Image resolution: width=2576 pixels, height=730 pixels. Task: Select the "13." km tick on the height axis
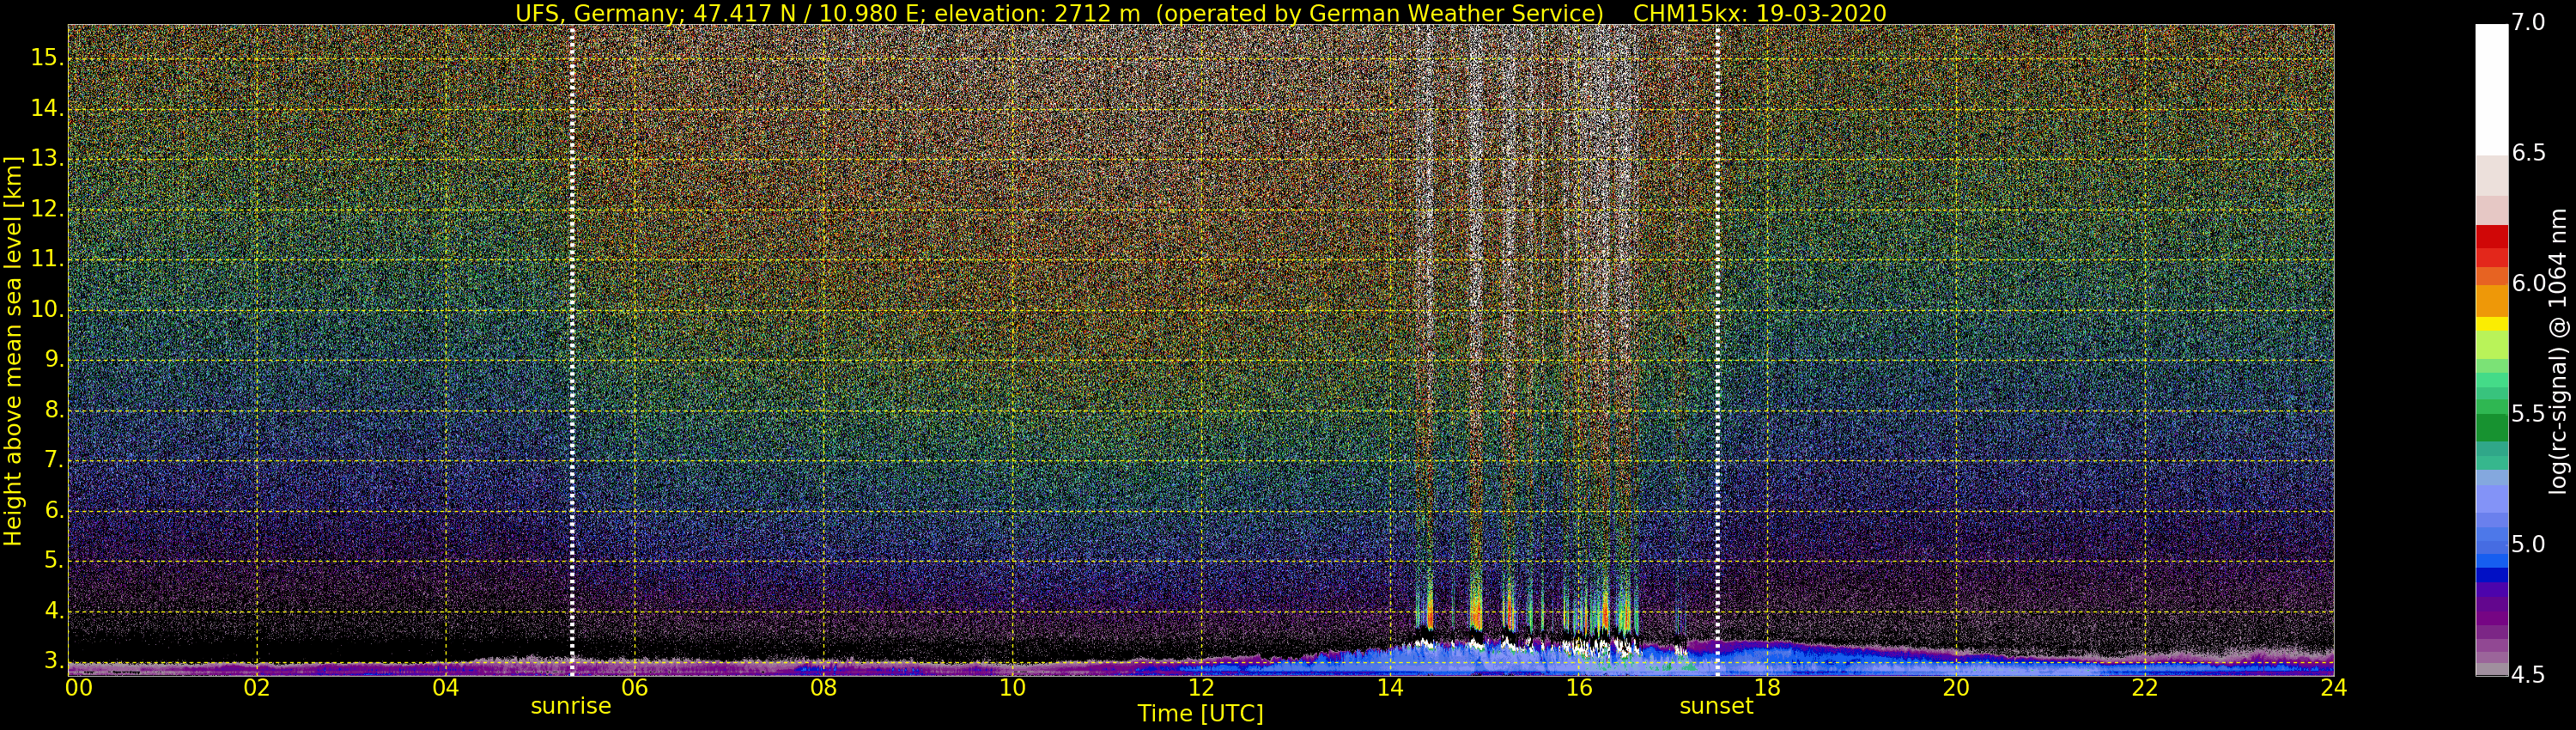coord(46,159)
